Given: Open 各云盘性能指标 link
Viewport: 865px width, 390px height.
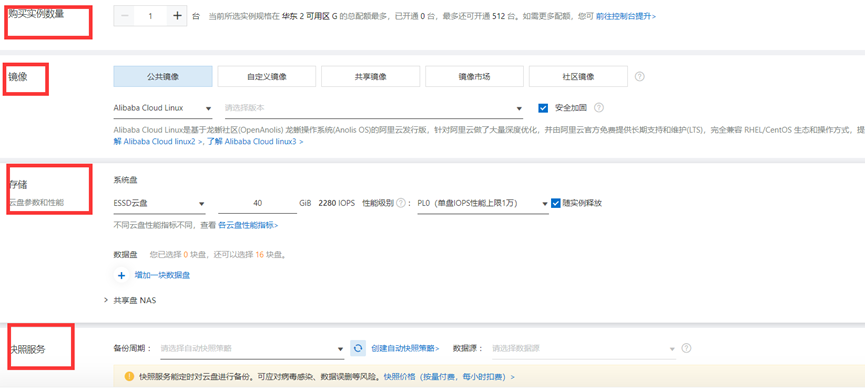Looking at the screenshot, I should [x=248, y=225].
